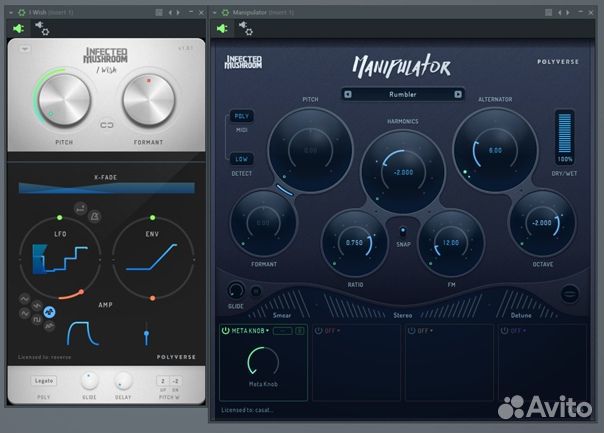Toggle the pitch-formant link icon
Viewport: 604px width, 433px height.
(107, 125)
